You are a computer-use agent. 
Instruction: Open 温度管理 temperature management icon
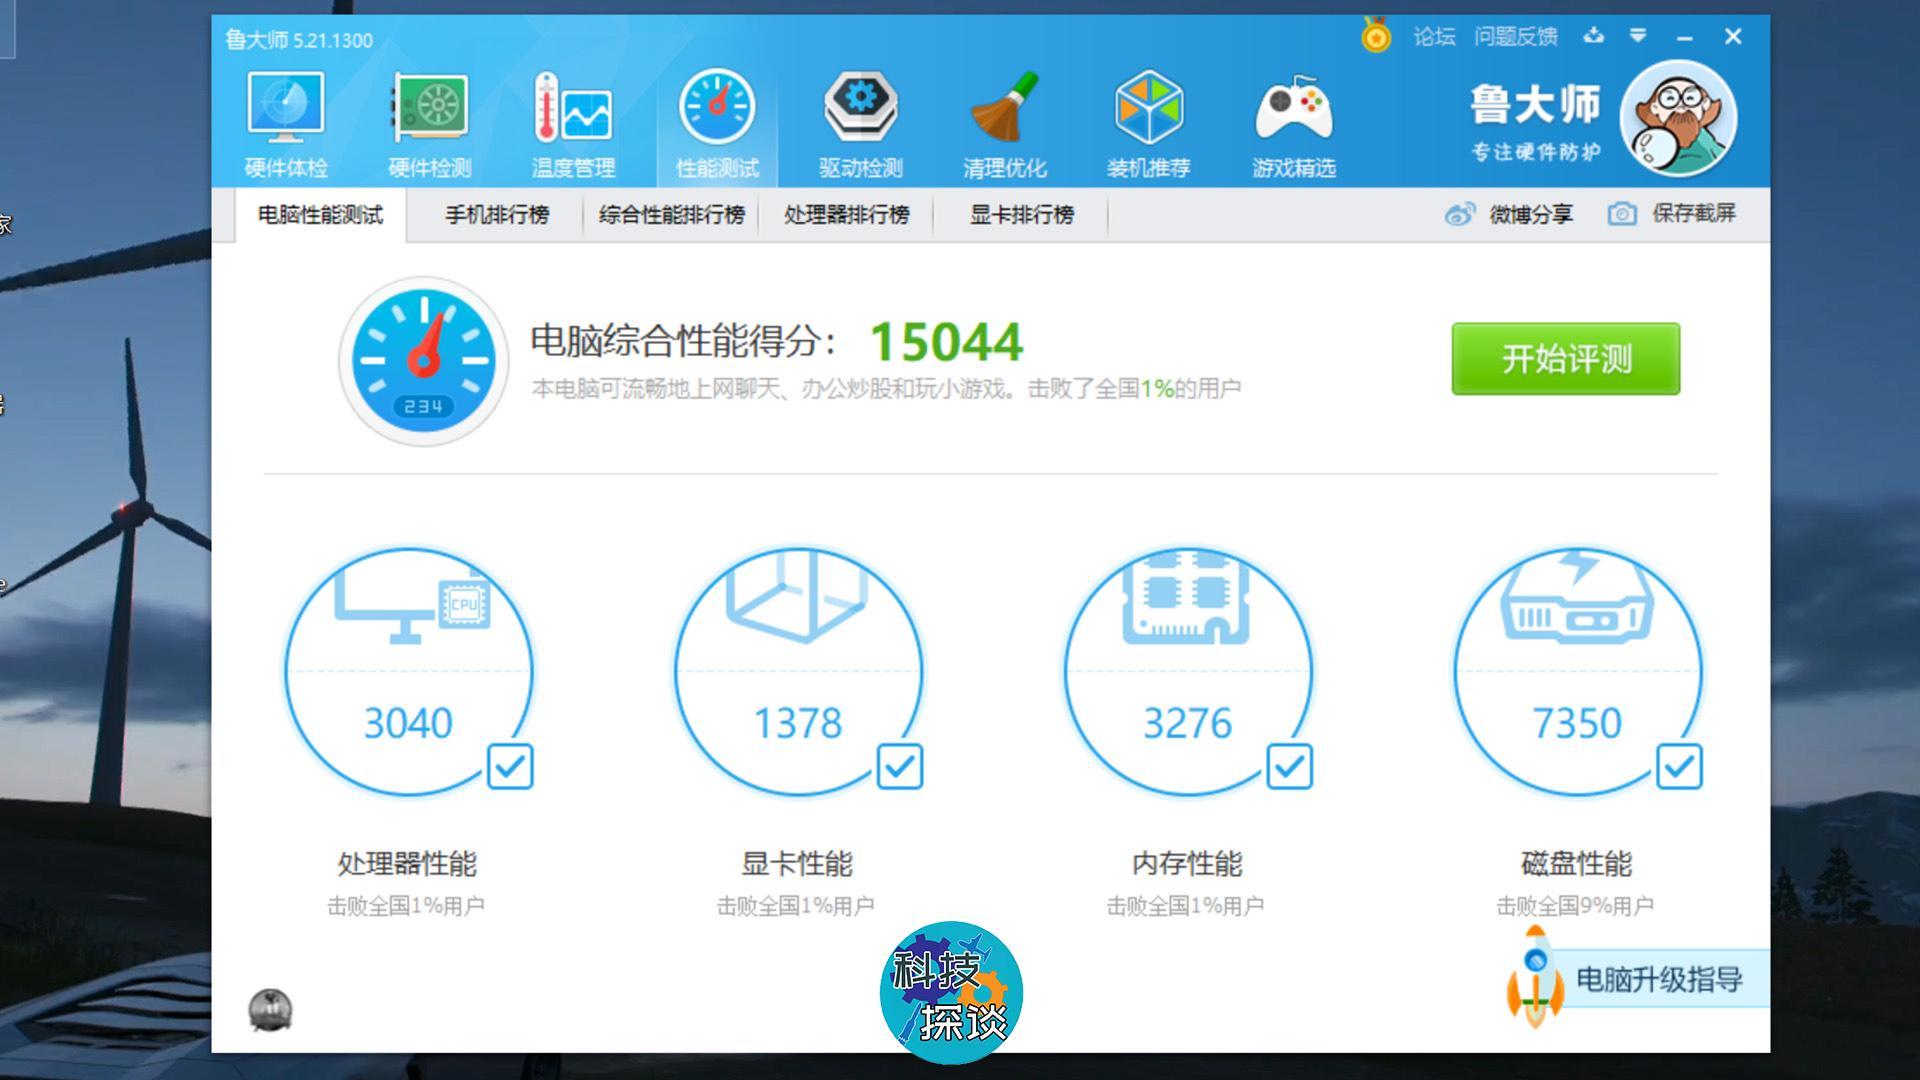click(573, 107)
